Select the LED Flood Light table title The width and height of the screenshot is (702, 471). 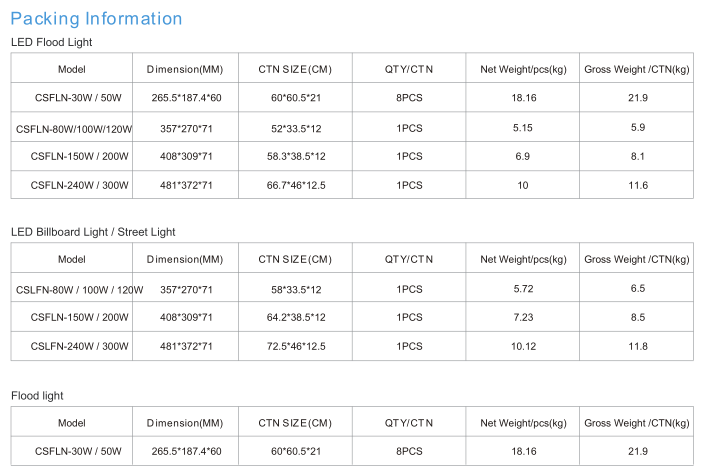[51, 42]
